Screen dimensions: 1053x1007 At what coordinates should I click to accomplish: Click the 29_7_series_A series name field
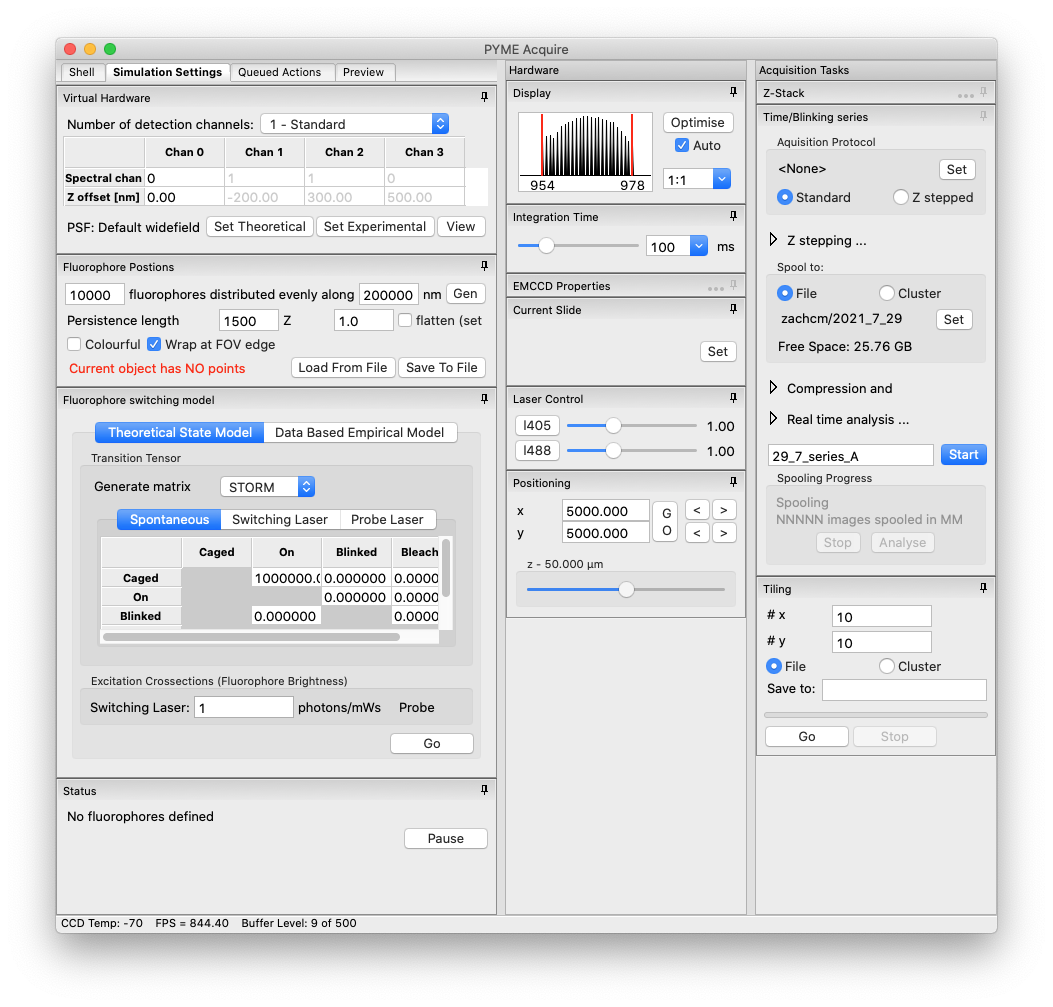coord(850,454)
